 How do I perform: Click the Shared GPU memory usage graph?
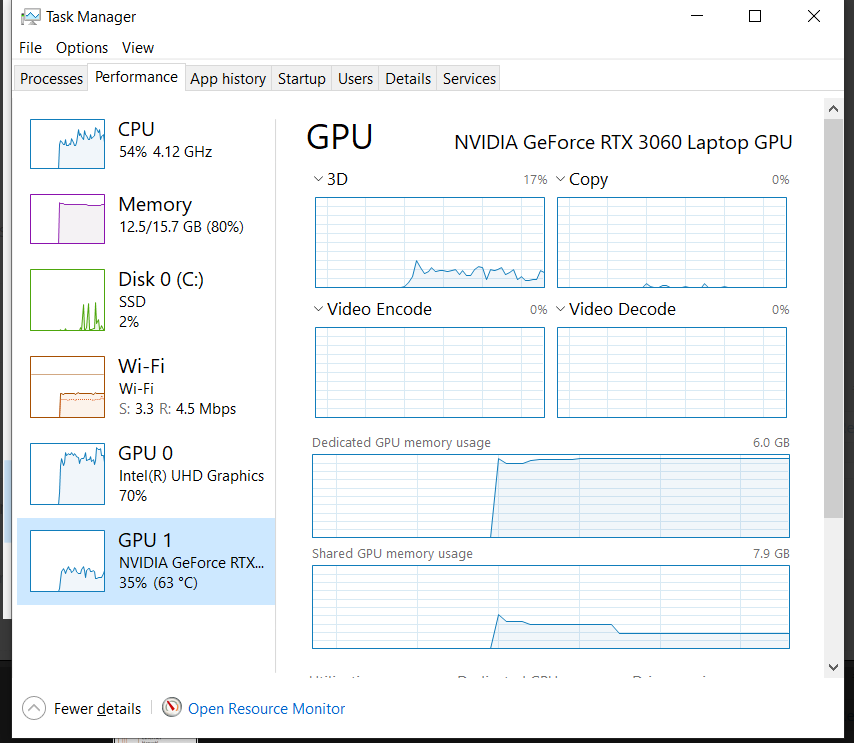[551, 607]
